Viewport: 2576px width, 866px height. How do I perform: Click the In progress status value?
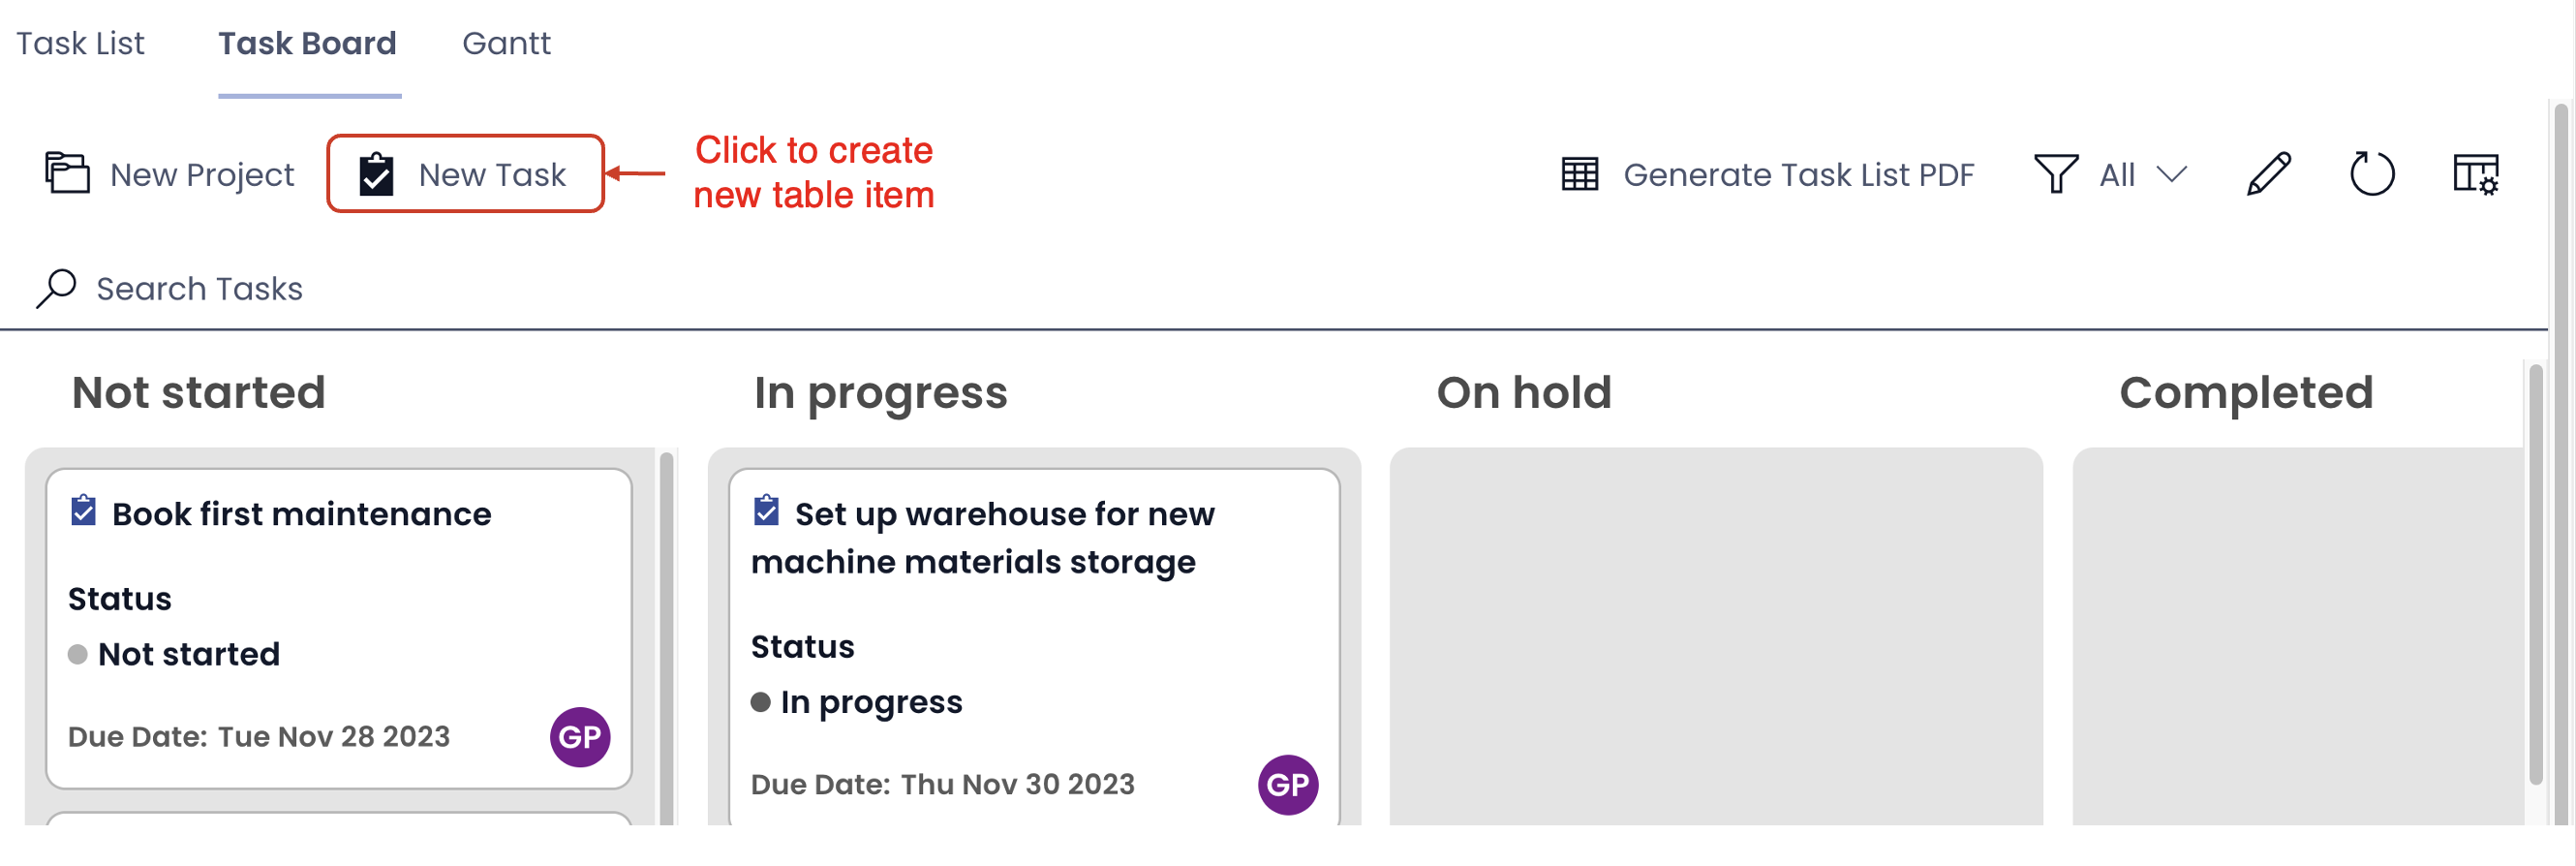click(x=871, y=702)
